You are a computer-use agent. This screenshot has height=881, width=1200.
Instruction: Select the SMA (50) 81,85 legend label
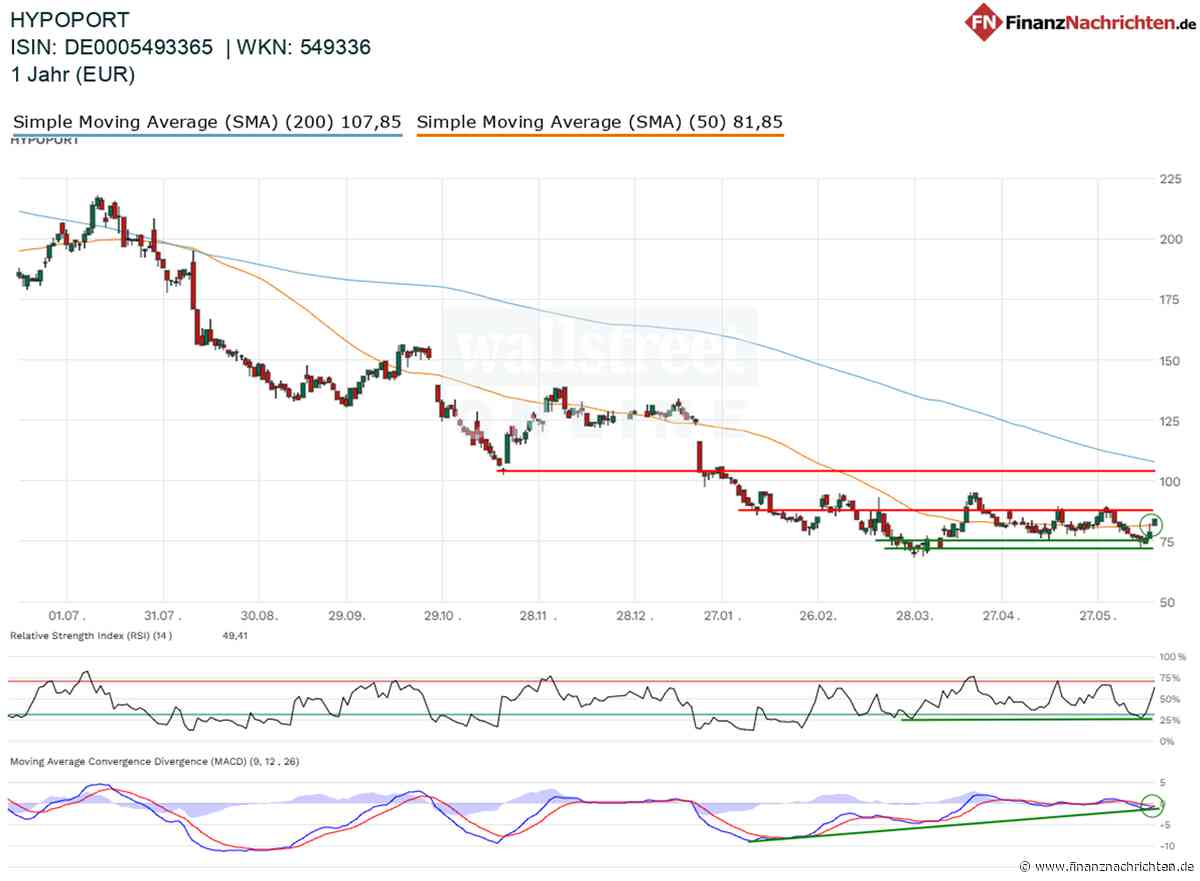coord(600,122)
